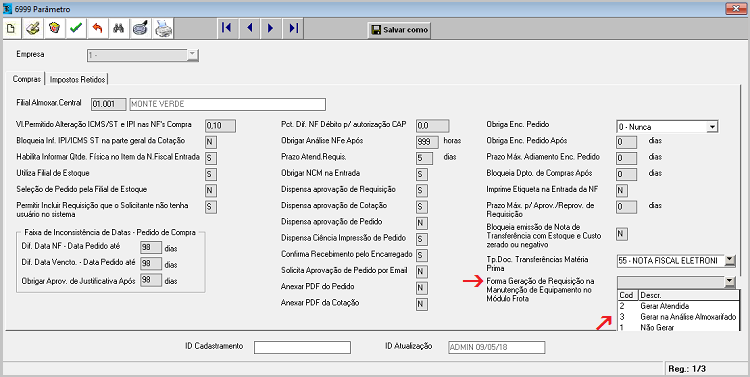Screen dimensions: 750x377
Task: Switch to the Impostos Retidos tab
Action: pos(77,79)
